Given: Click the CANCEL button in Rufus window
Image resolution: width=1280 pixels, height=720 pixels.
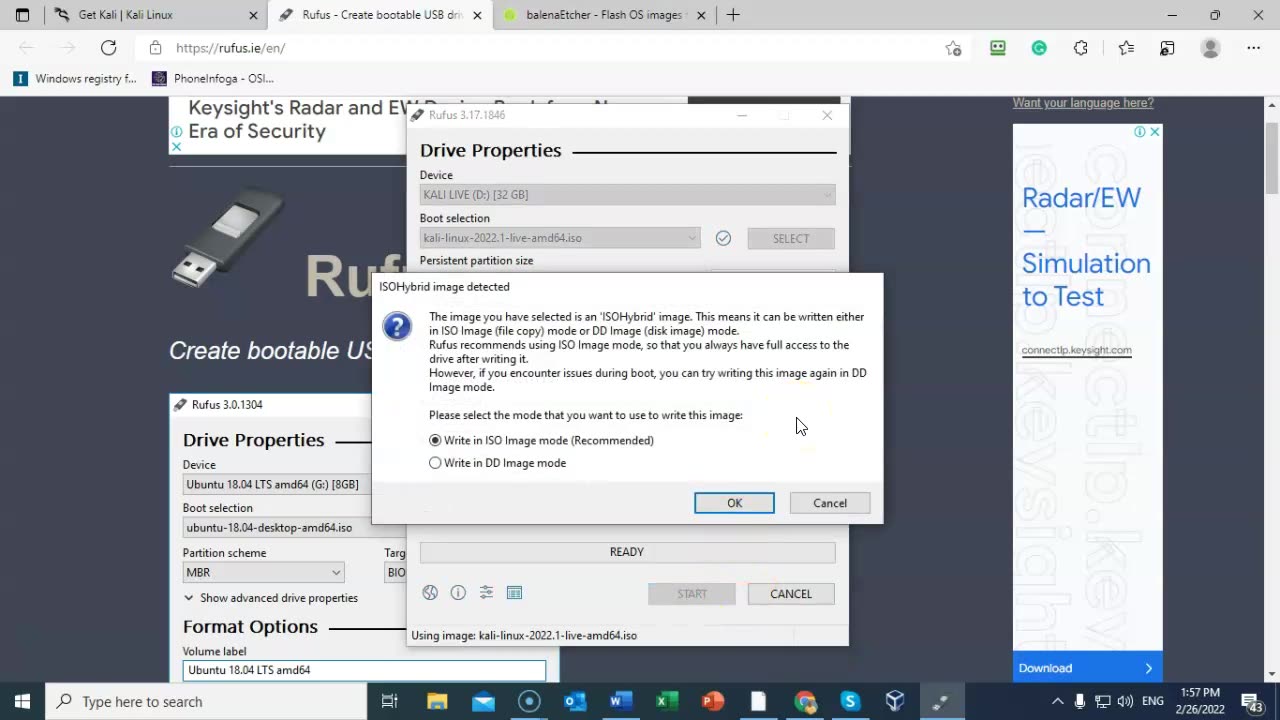Looking at the screenshot, I should click(x=791, y=594).
